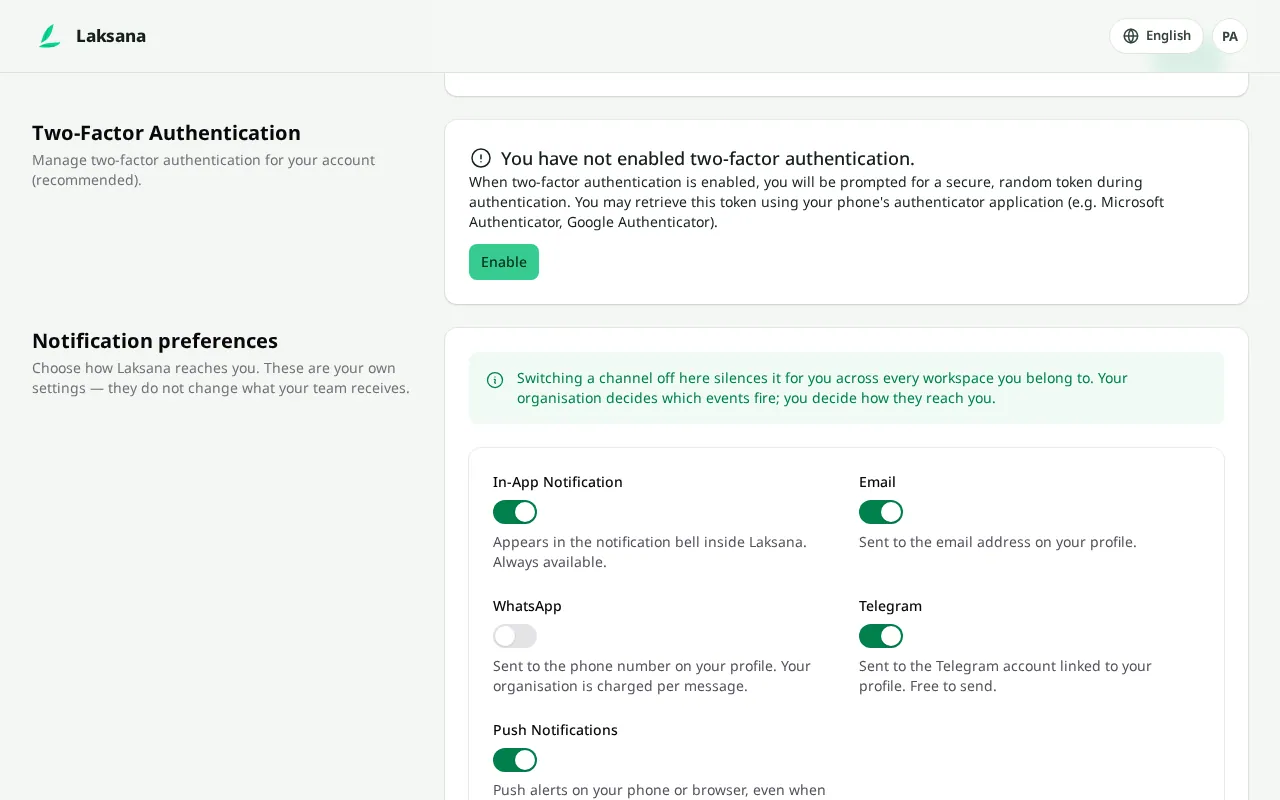
Task: Click the Email channel label
Action: pyautogui.click(x=877, y=482)
